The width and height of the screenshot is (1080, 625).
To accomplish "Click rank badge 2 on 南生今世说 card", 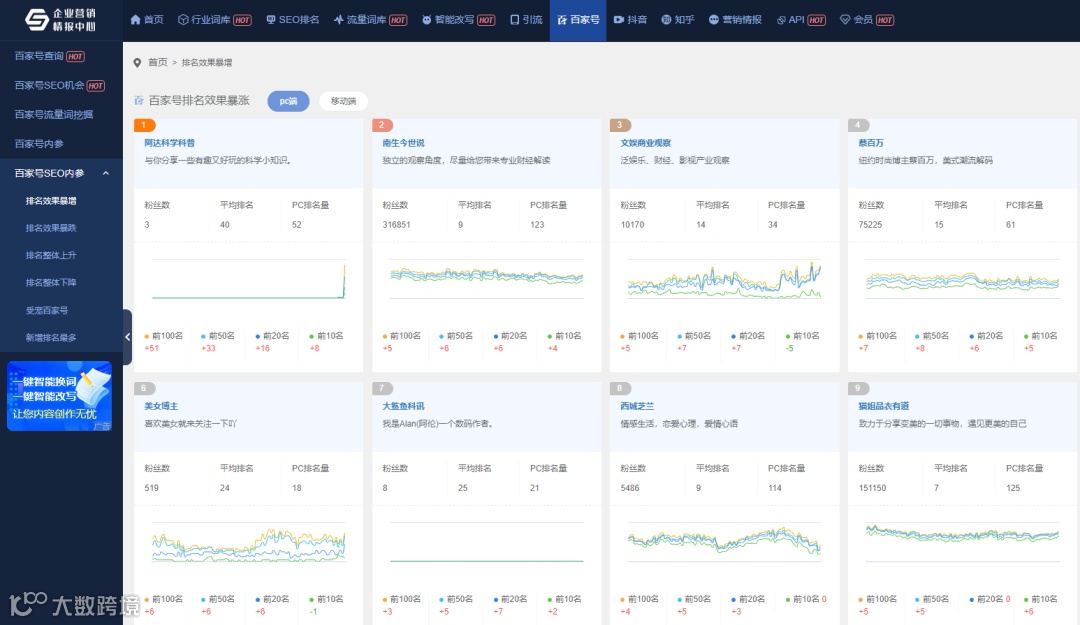I will [x=382, y=125].
